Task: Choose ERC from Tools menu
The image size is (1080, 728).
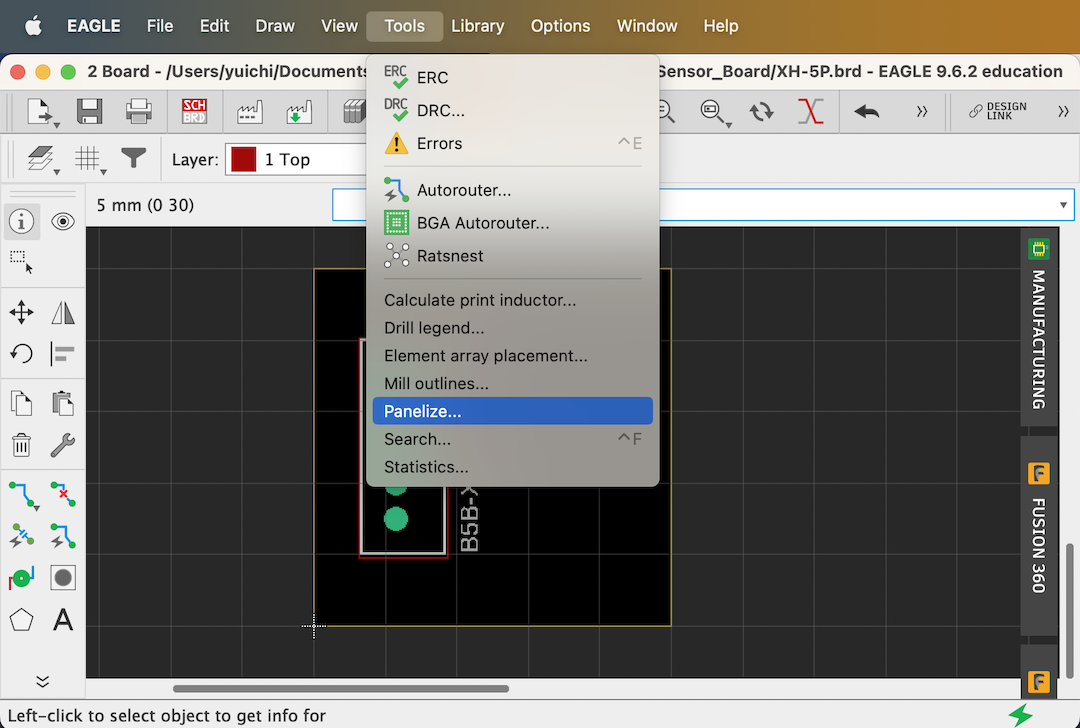Action: (x=512, y=77)
